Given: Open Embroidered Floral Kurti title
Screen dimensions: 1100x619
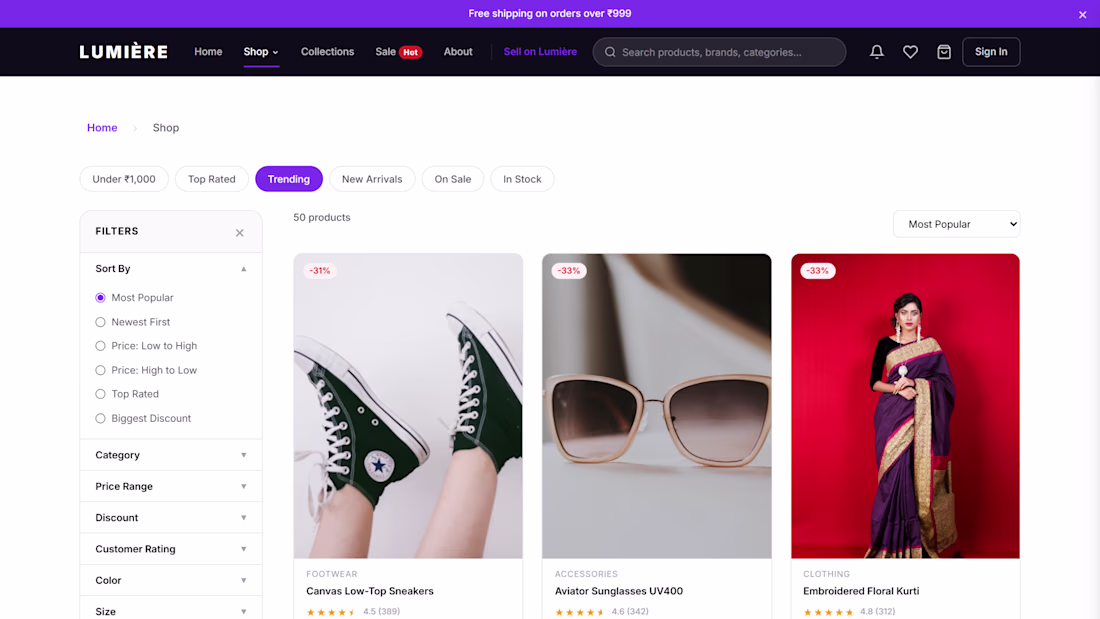Looking at the screenshot, I should 861,591.
